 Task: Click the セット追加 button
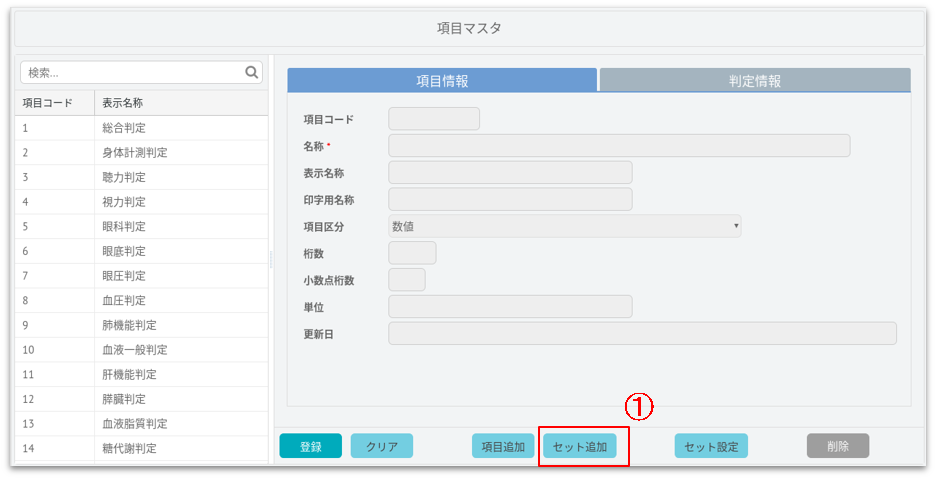click(580, 446)
